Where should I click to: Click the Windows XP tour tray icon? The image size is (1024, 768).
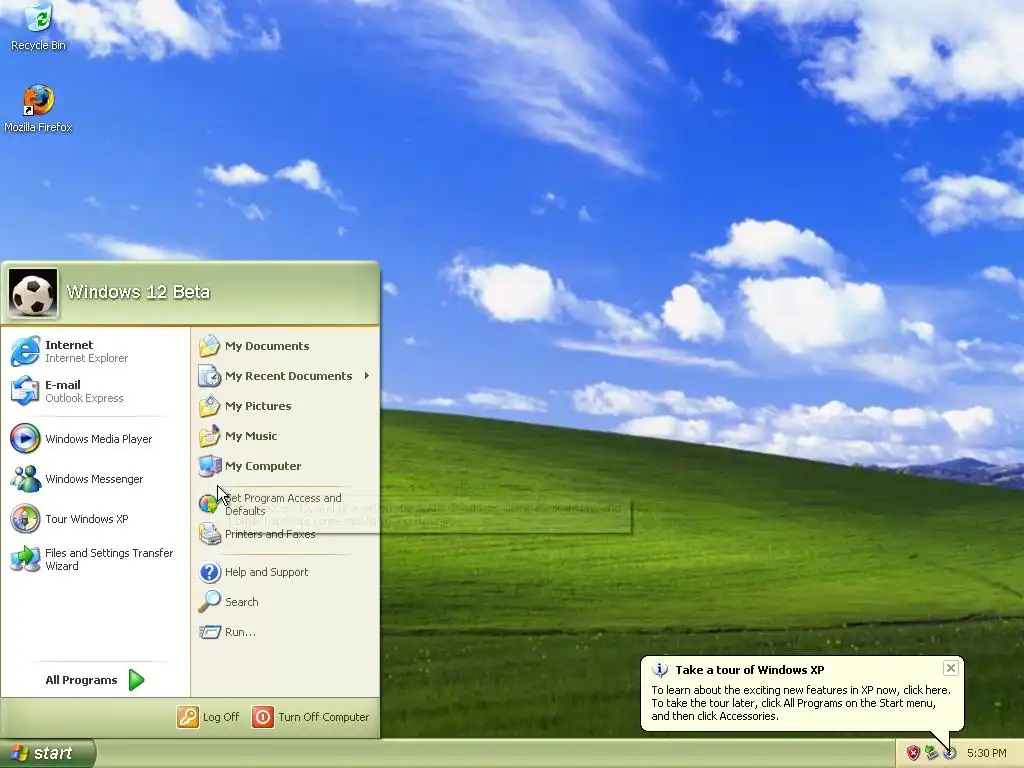[x=950, y=753]
